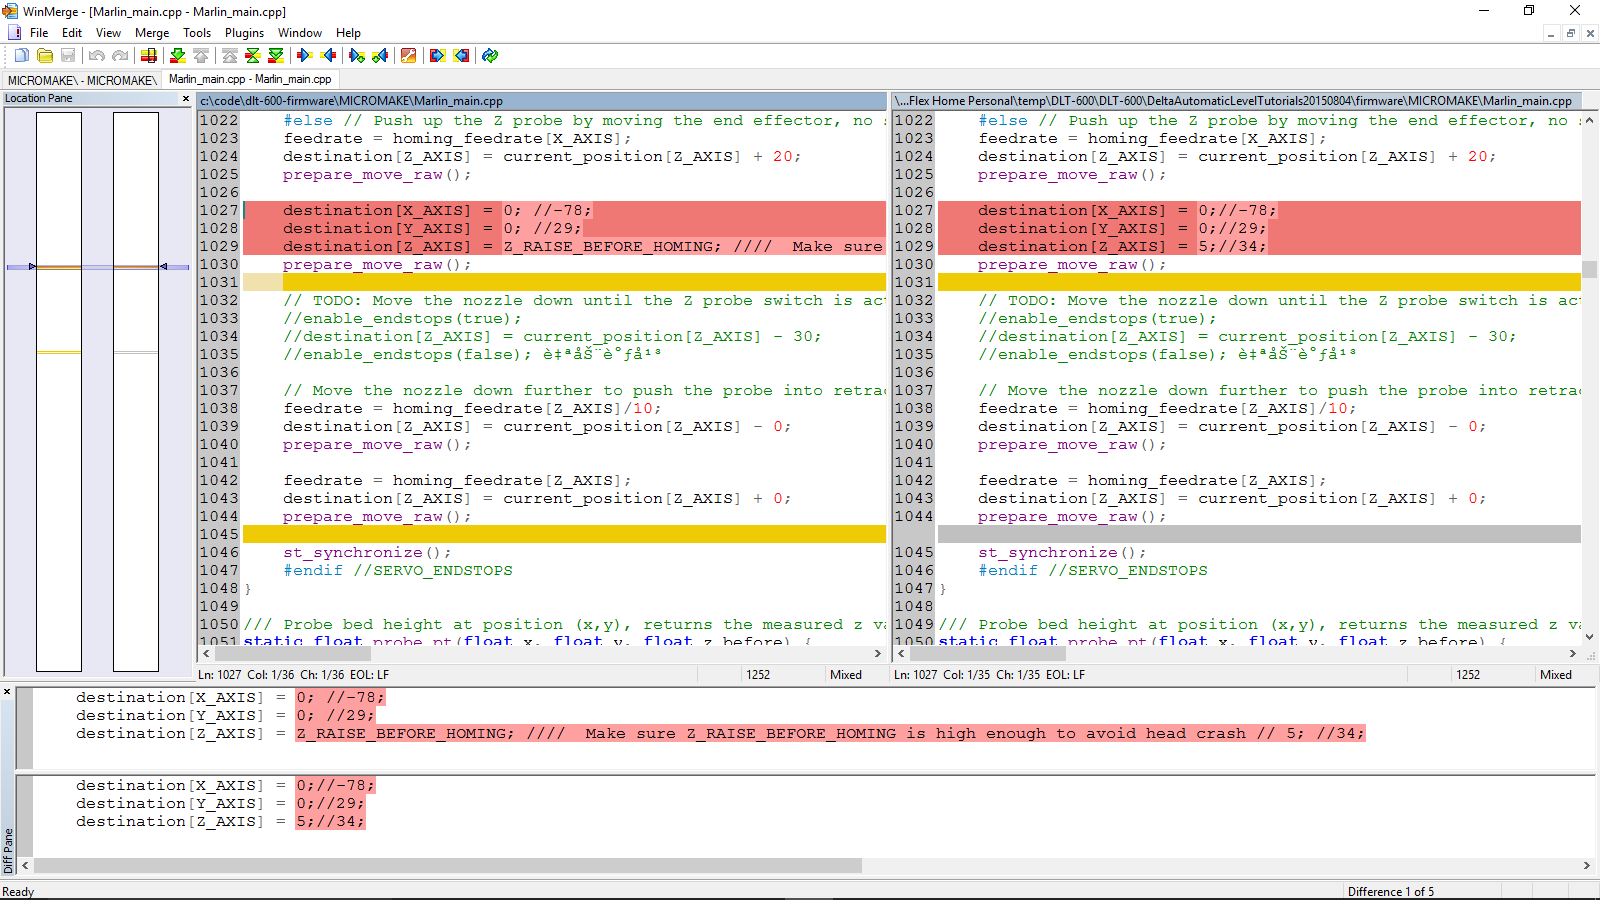The height and width of the screenshot is (900, 1600).
Task: Jump to the Next Difference
Action: (178, 56)
